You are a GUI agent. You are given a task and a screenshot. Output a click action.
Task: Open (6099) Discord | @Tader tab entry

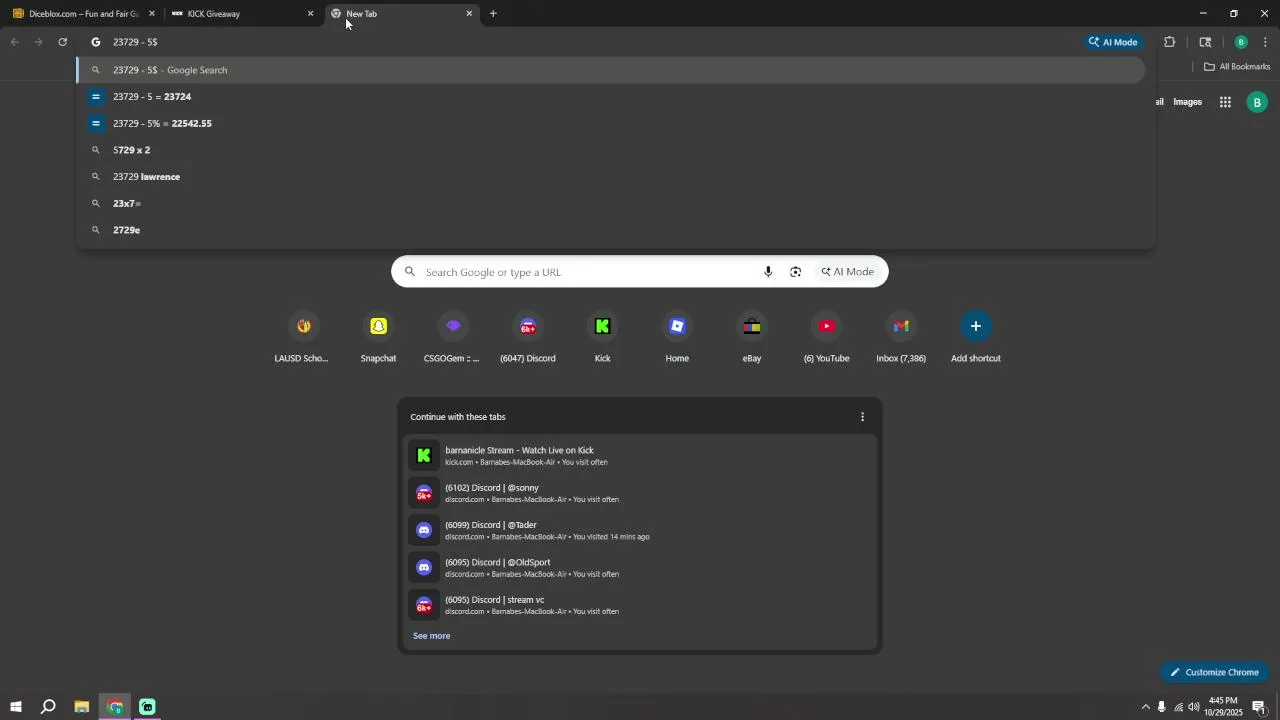[x=640, y=530]
